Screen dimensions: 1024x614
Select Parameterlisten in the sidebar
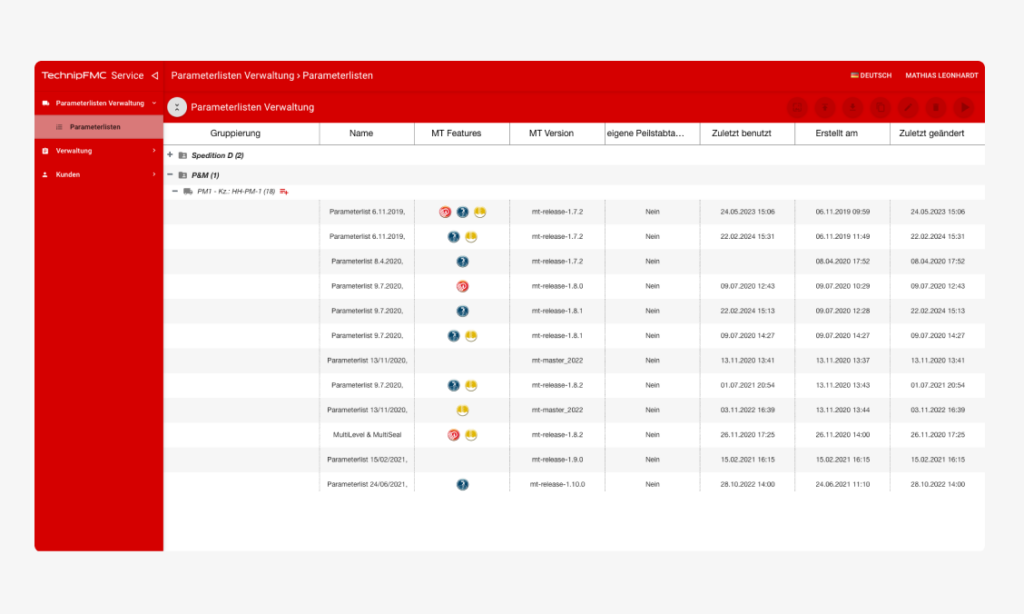99,127
